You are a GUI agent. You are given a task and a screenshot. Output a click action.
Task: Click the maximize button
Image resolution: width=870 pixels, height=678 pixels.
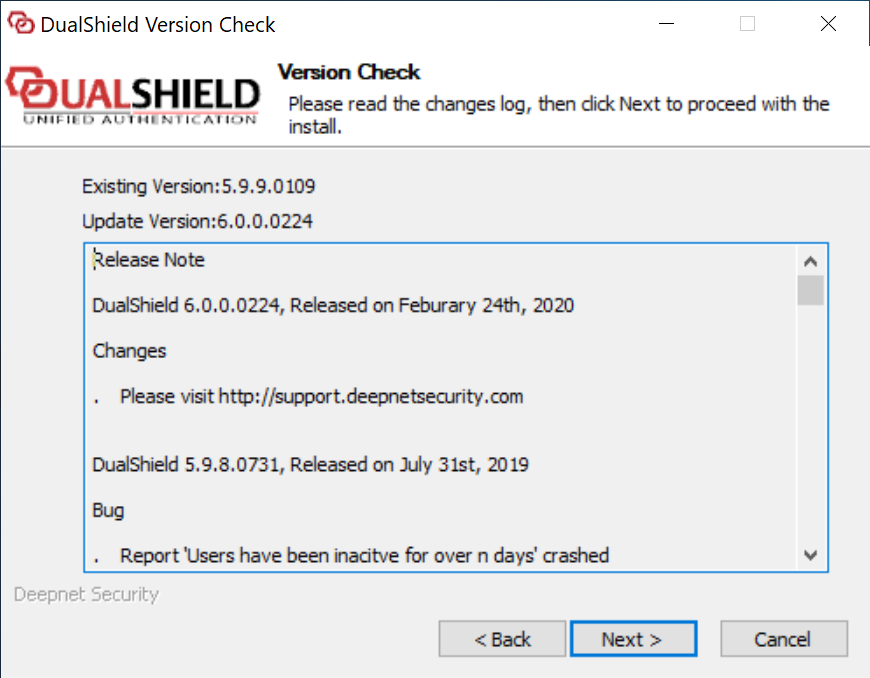(747, 22)
